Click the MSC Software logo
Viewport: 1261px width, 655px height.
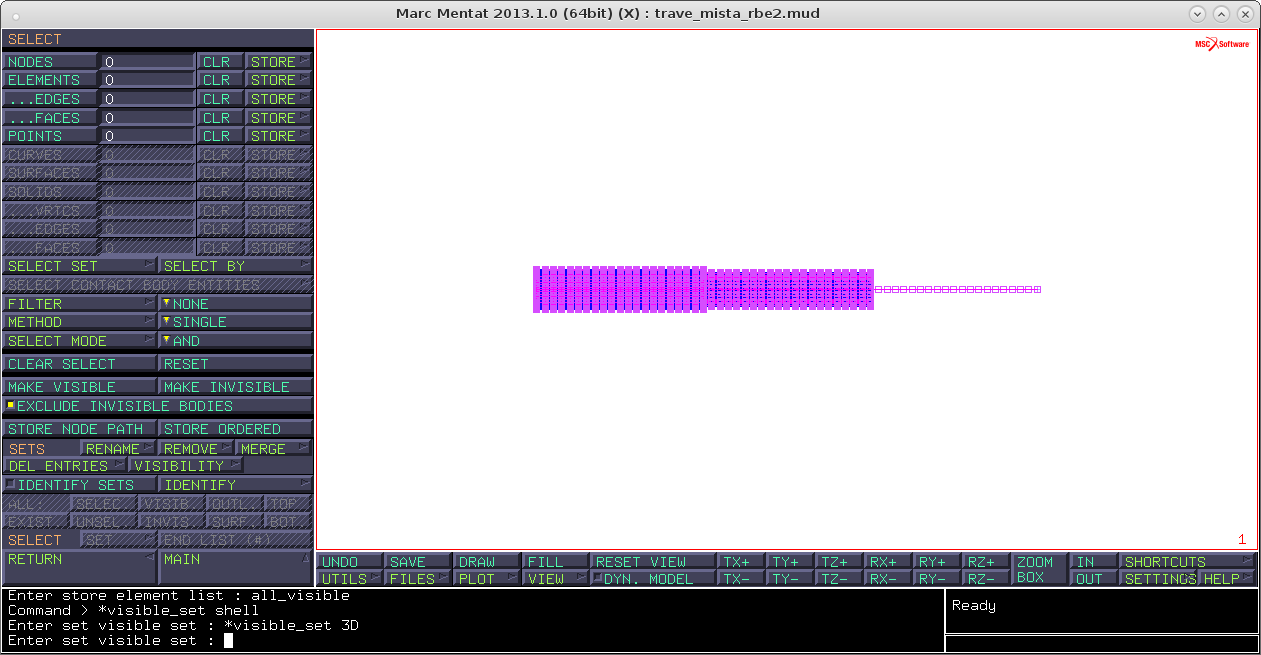click(x=1222, y=45)
